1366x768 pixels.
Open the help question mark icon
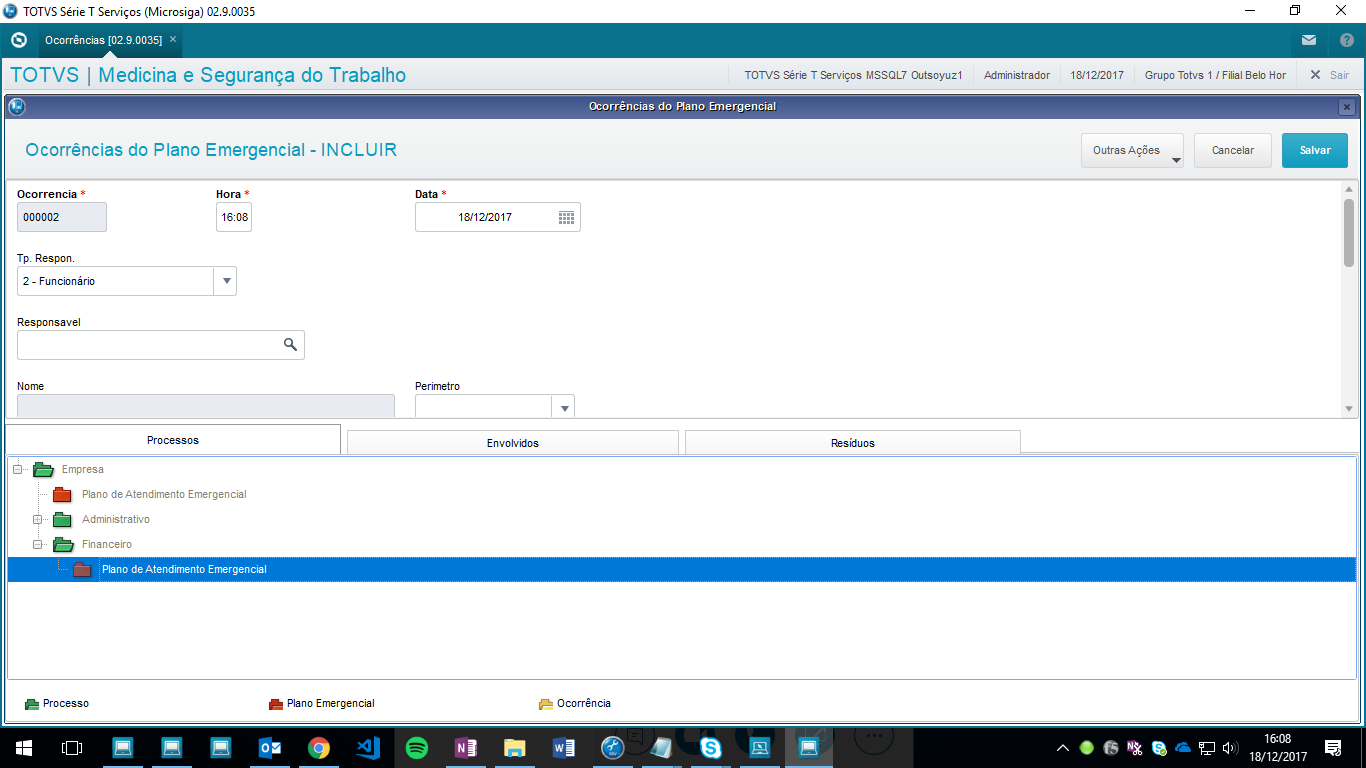[x=1346, y=40]
